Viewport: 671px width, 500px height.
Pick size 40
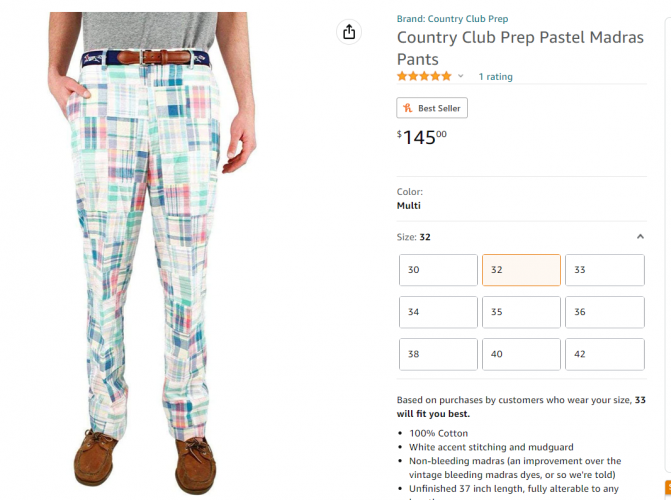[x=521, y=354]
